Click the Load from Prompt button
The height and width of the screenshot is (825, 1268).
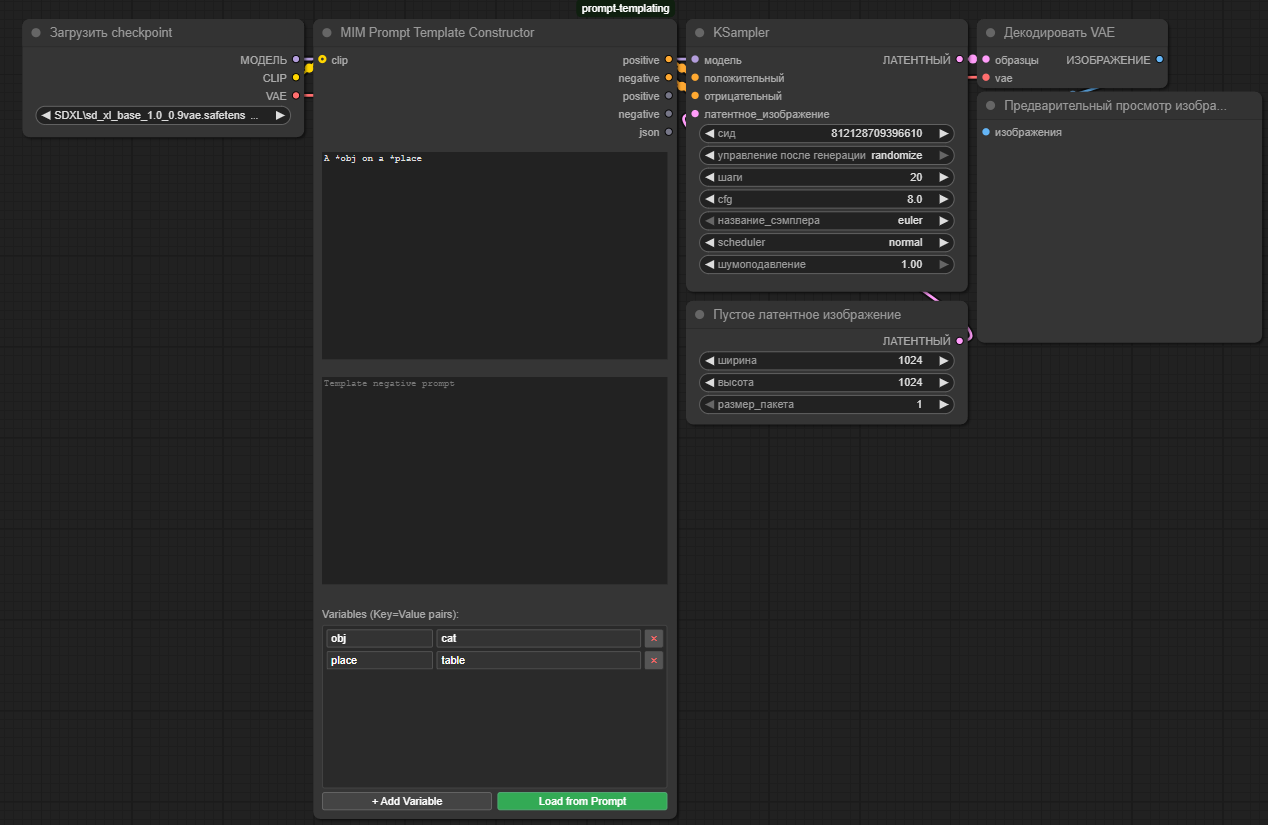tap(582, 801)
